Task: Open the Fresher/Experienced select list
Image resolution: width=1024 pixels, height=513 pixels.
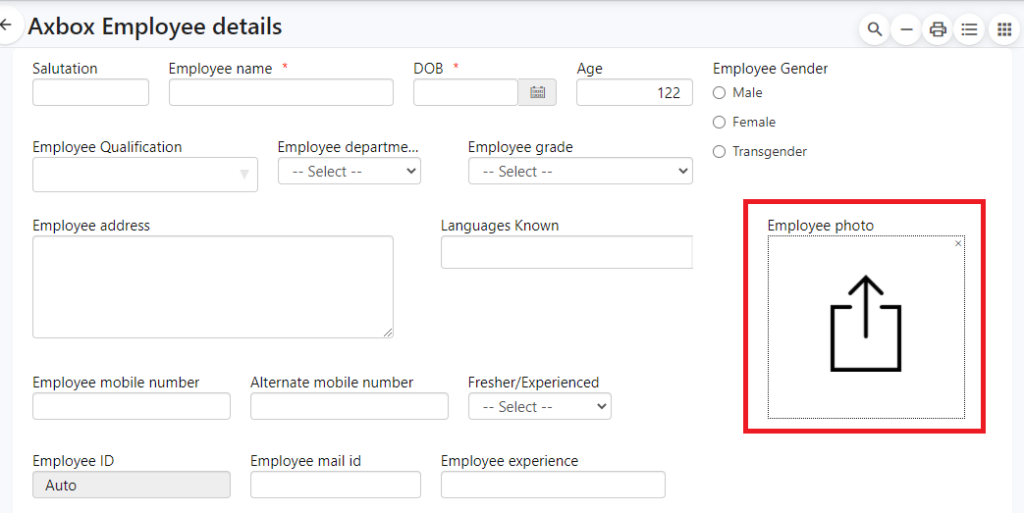Action: 539,407
